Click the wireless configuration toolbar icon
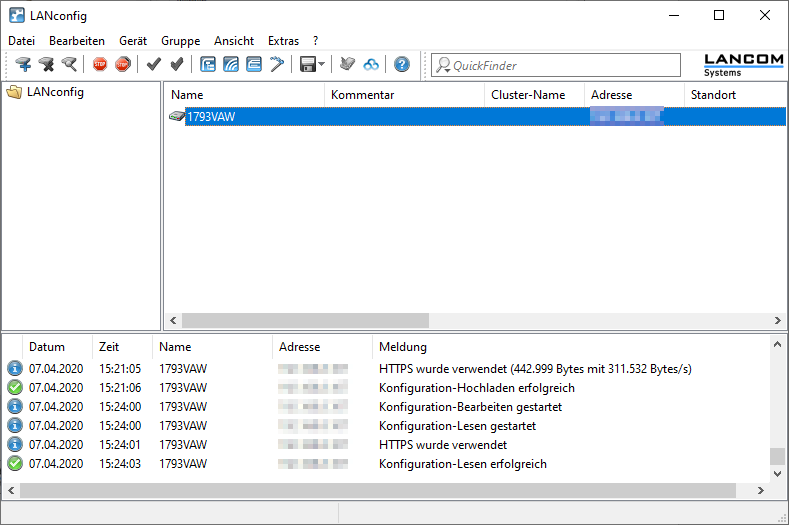This screenshot has width=789, height=525. pyautogui.click(x=231, y=64)
